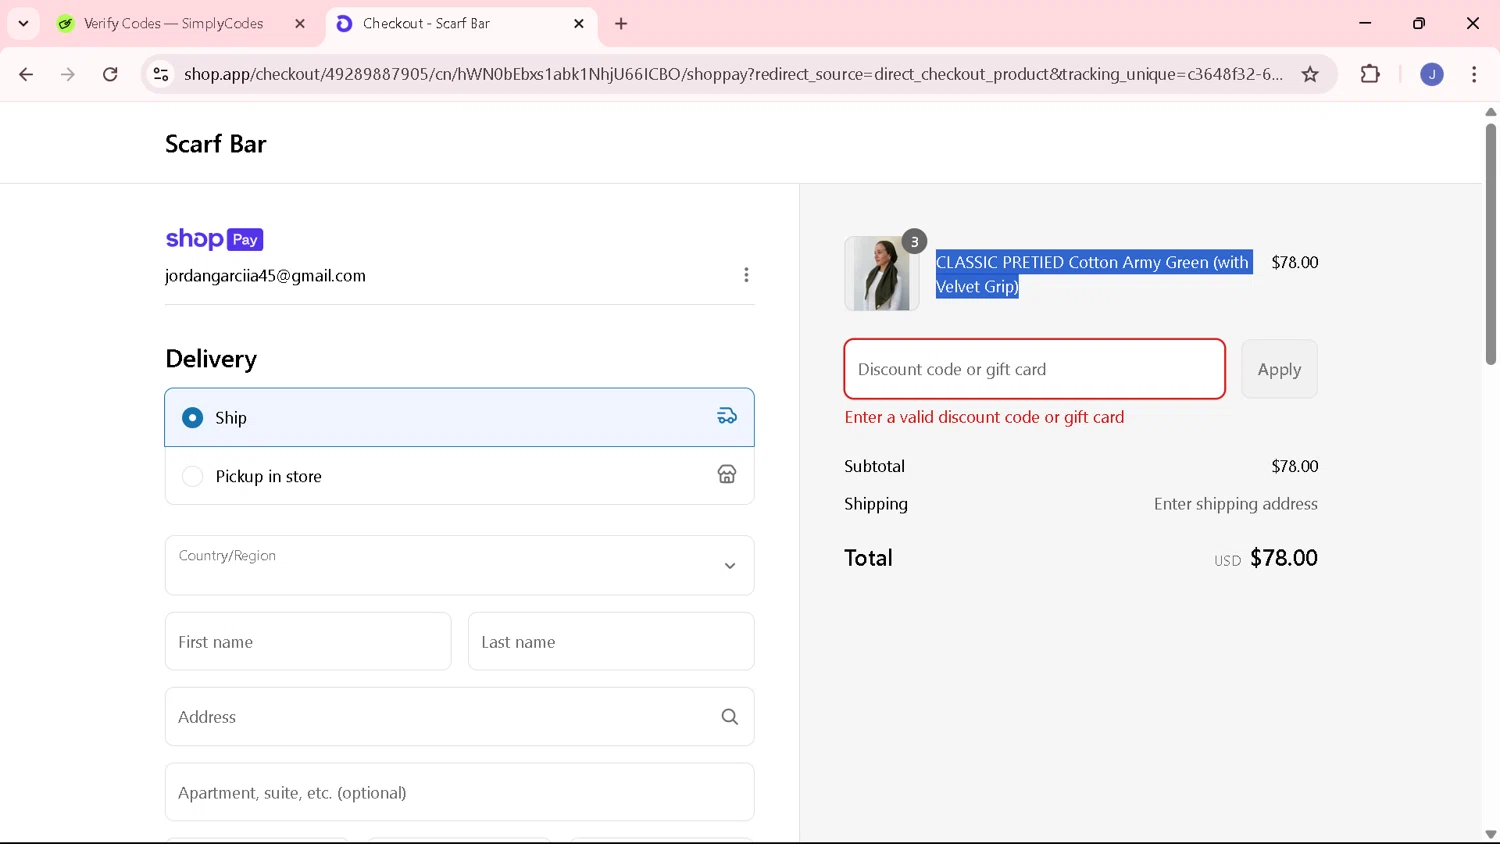This screenshot has width=1500, height=844.
Task: Open the tab search dropdown arrow
Action: pos(23,23)
